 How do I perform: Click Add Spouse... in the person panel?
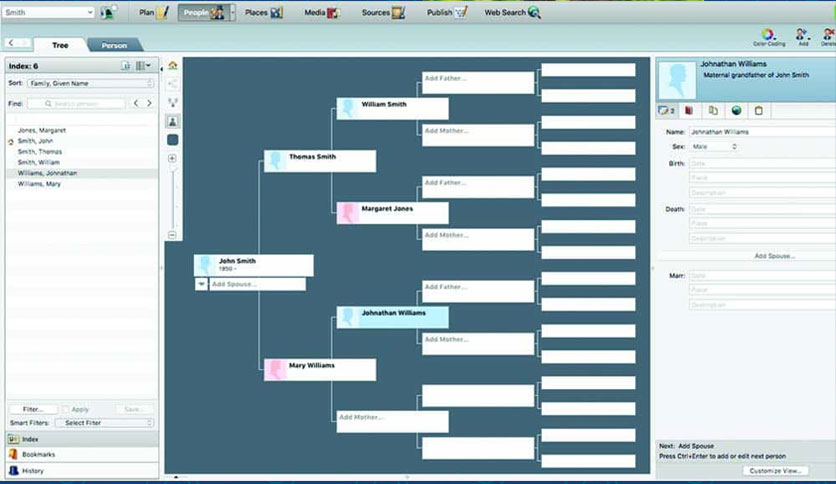774,256
